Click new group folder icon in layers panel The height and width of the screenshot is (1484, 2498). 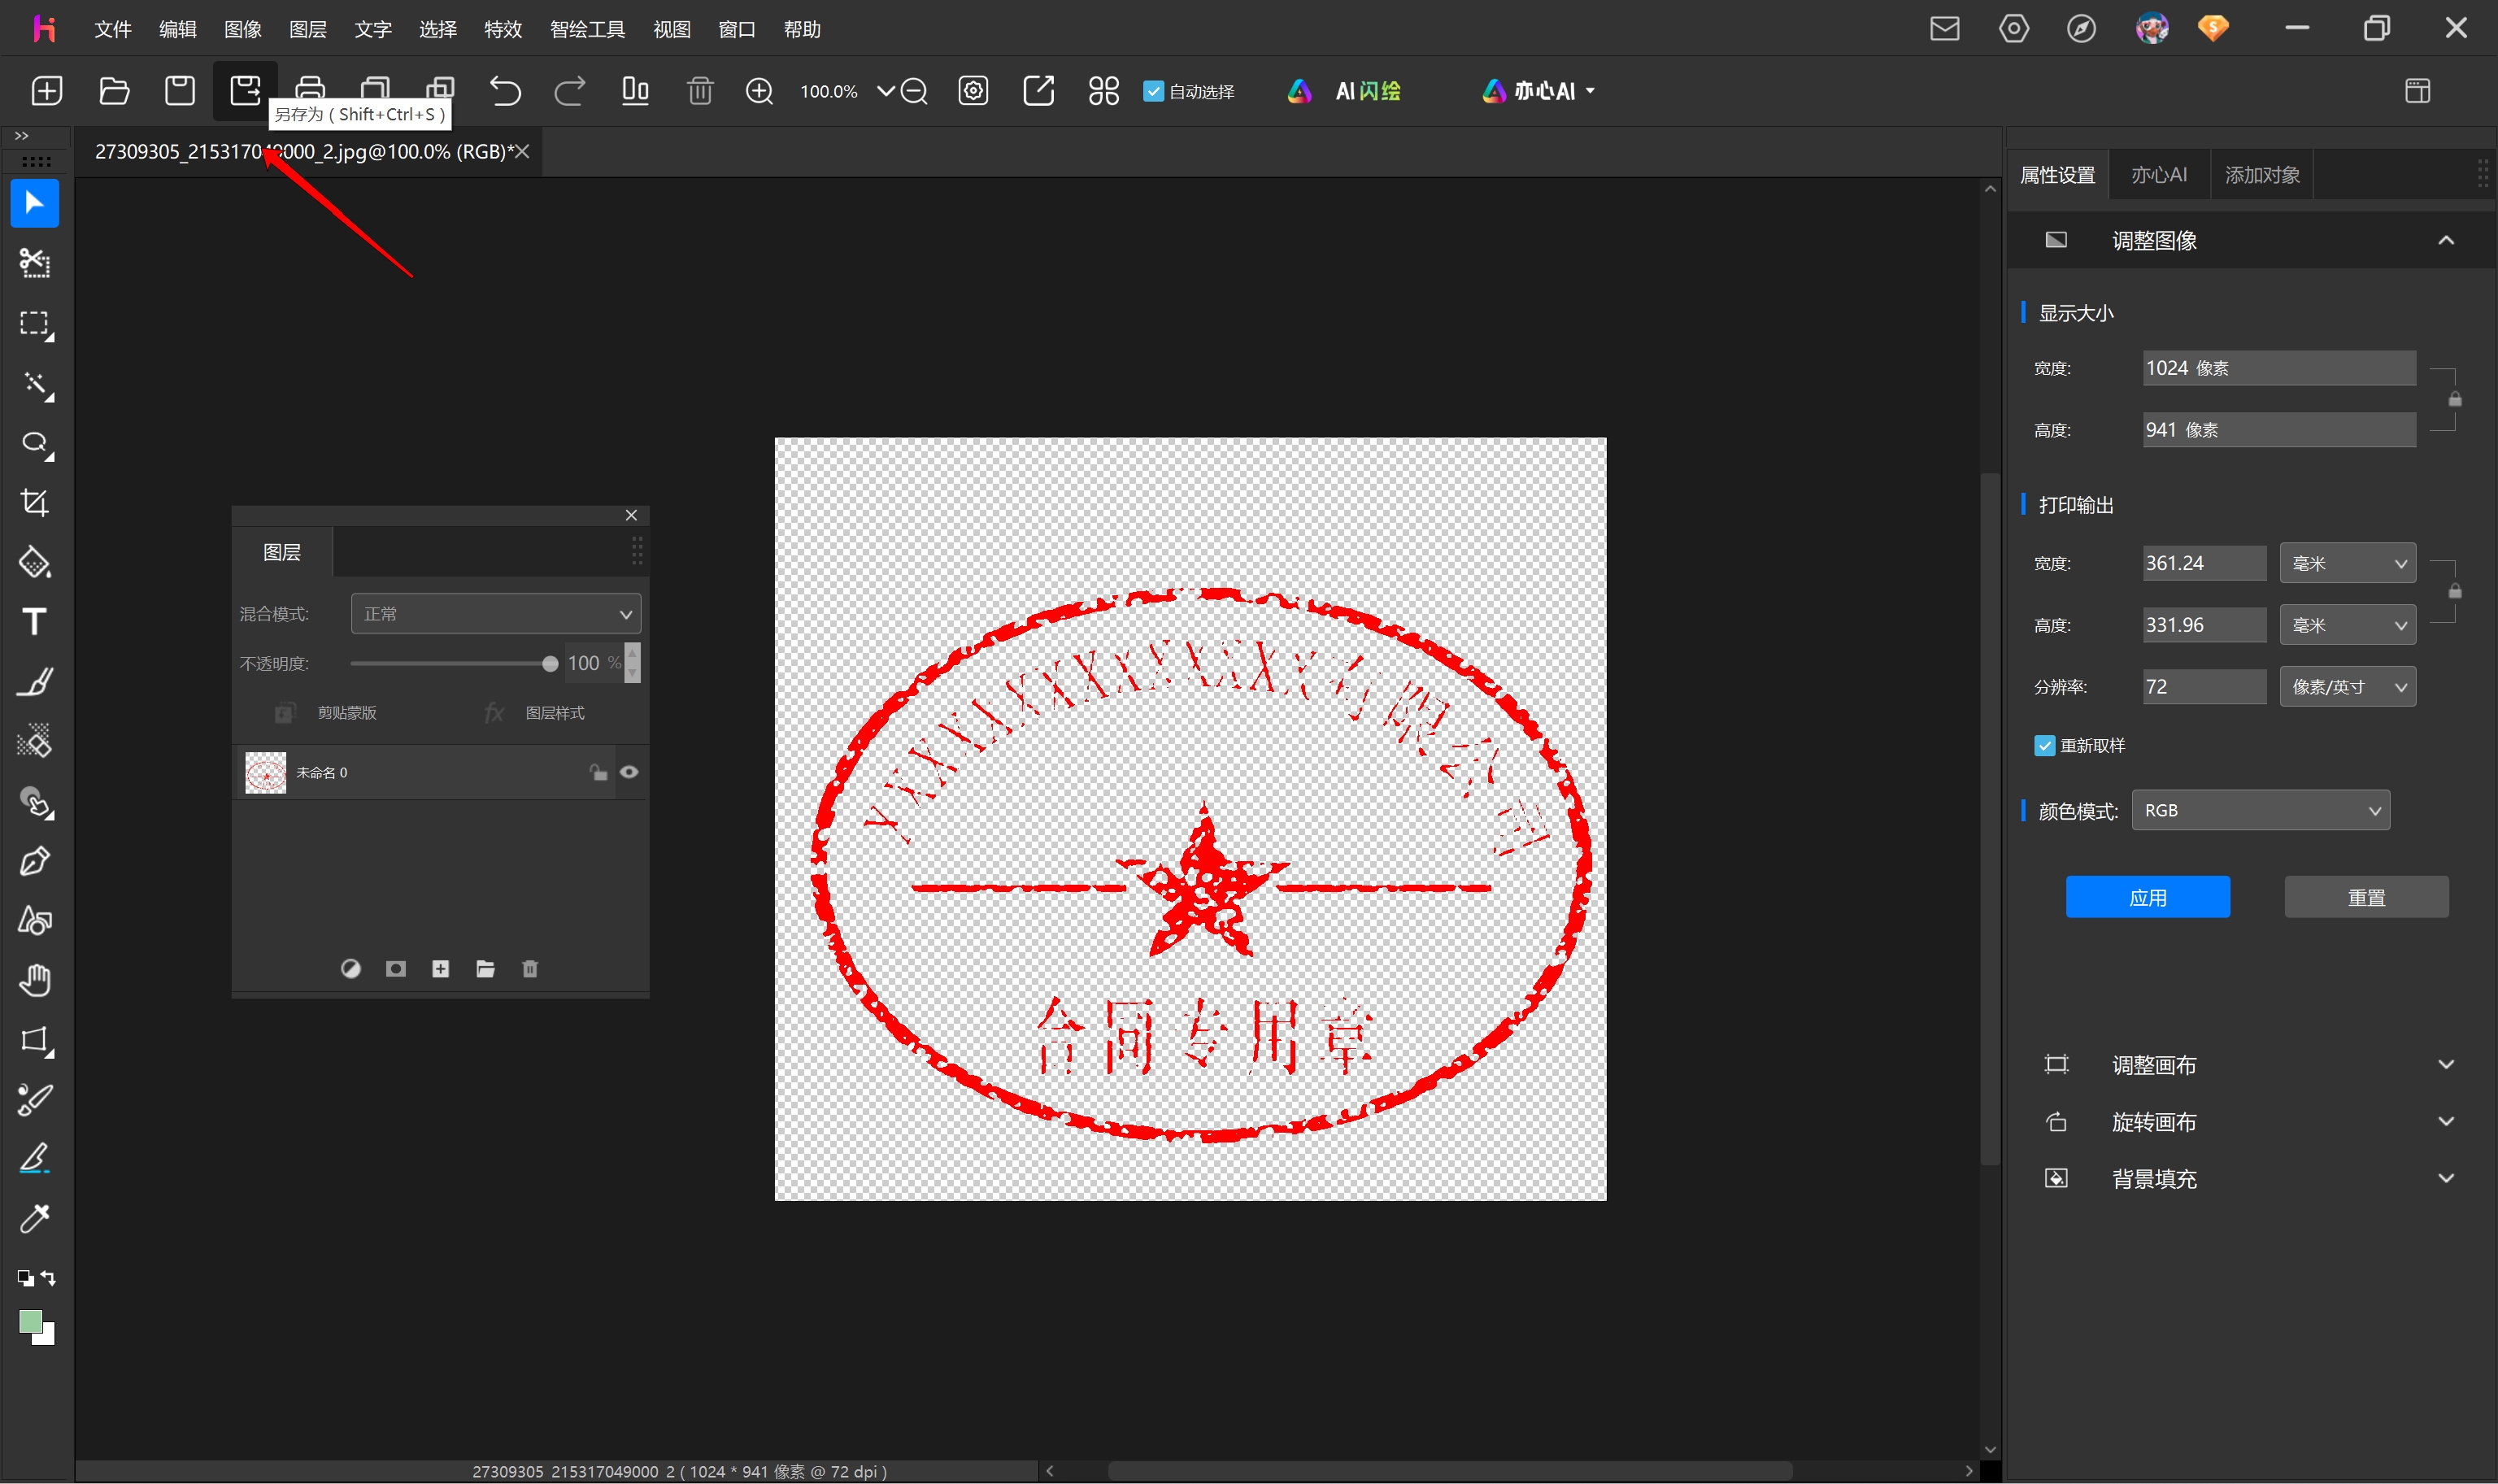tap(486, 969)
